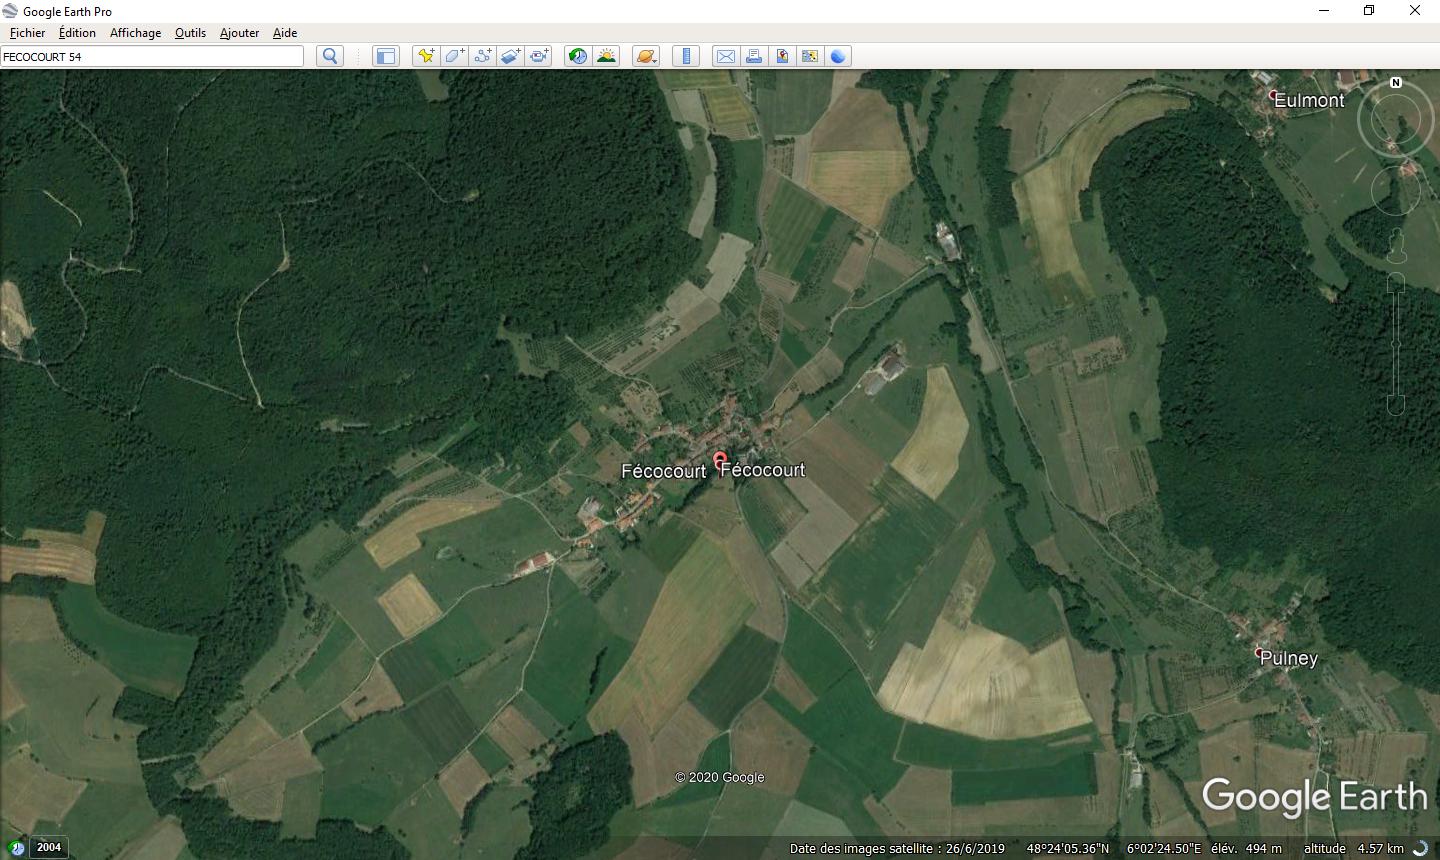Click eye altitude 4.57 km
This screenshot has width=1440, height=860.
[1380, 848]
